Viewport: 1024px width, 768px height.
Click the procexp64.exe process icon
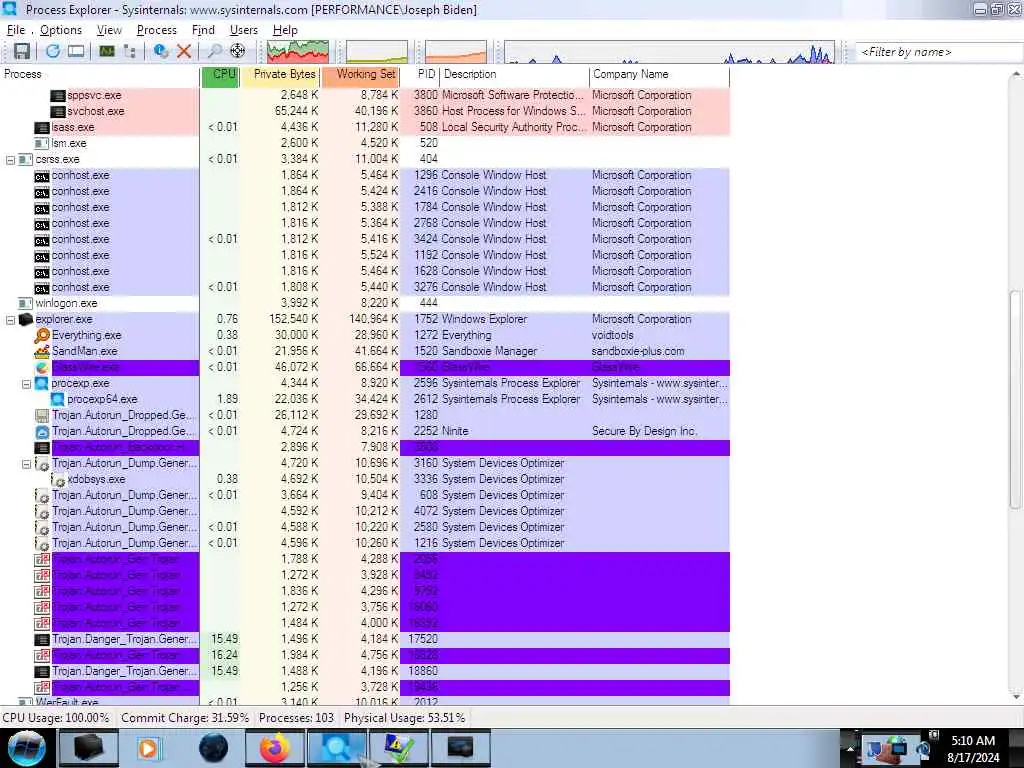(57, 399)
